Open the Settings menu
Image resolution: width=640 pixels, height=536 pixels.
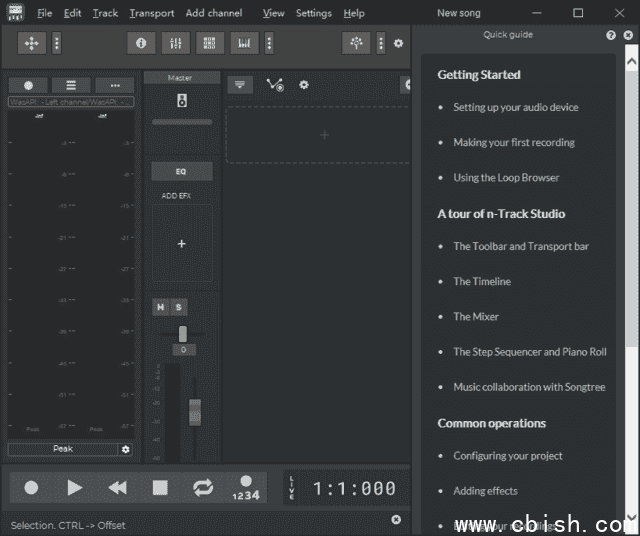pyautogui.click(x=314, y=13)
